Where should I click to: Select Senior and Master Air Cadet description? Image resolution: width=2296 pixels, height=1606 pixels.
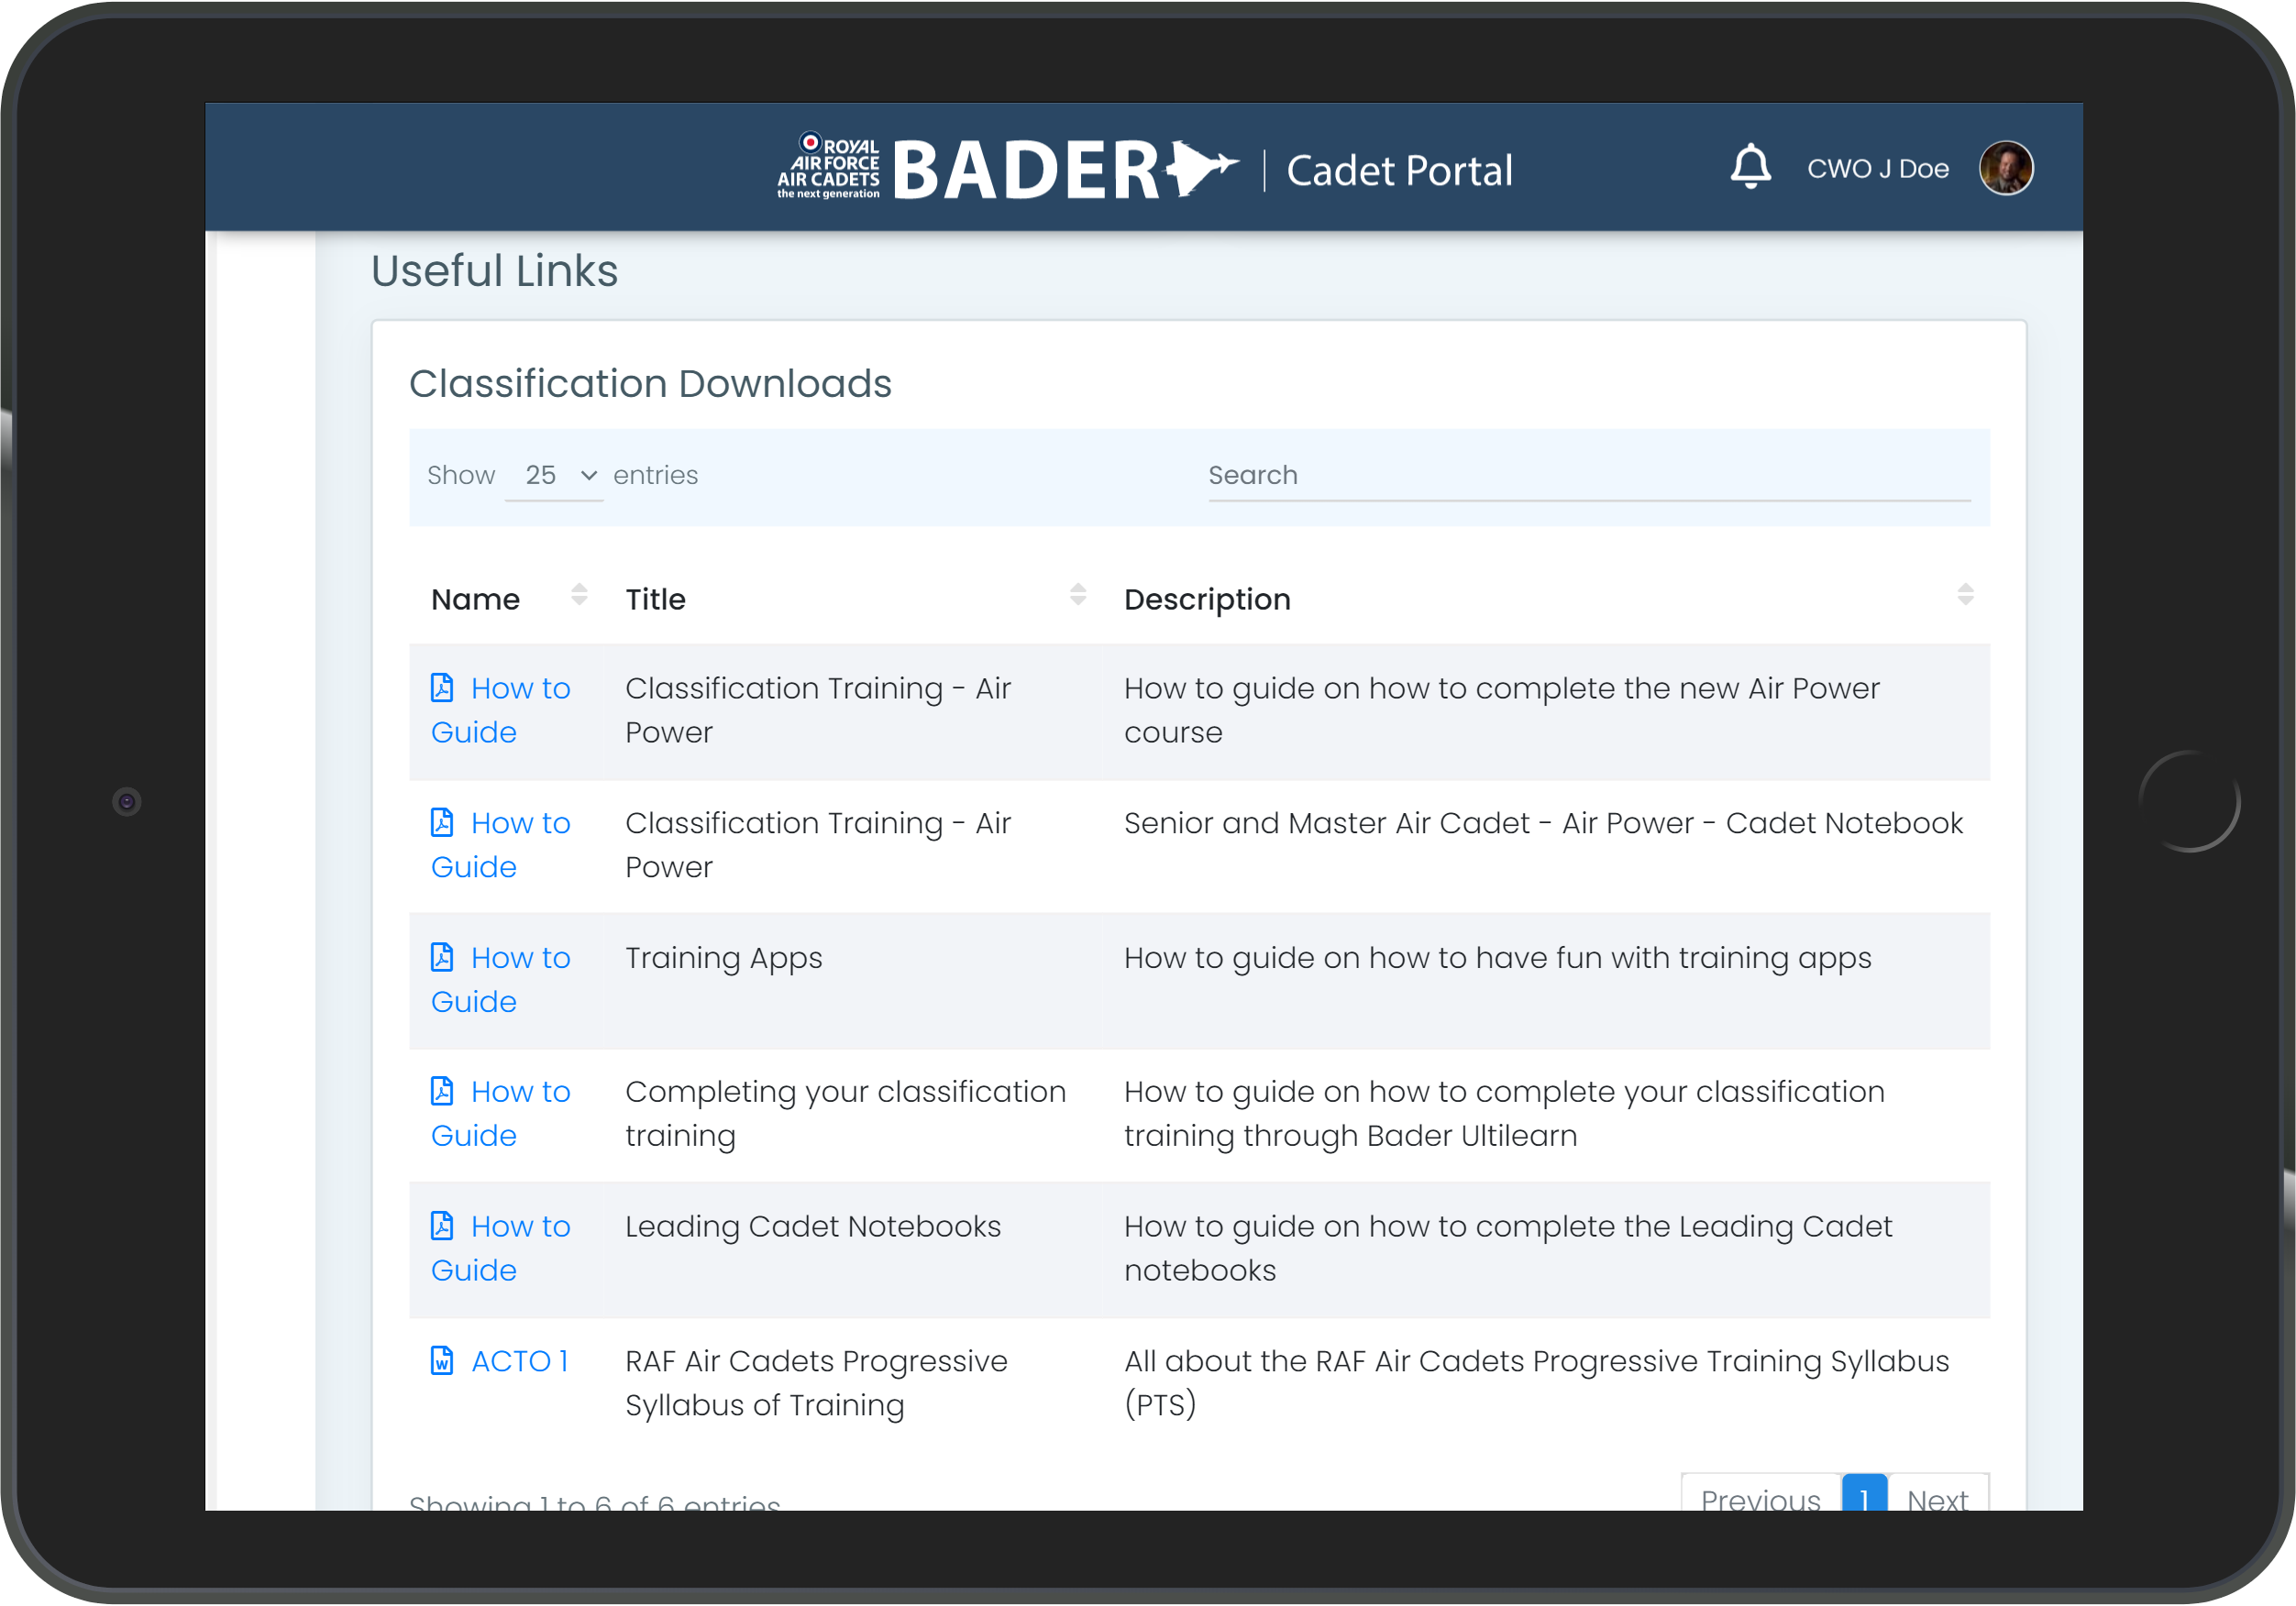coord(1543,823)
